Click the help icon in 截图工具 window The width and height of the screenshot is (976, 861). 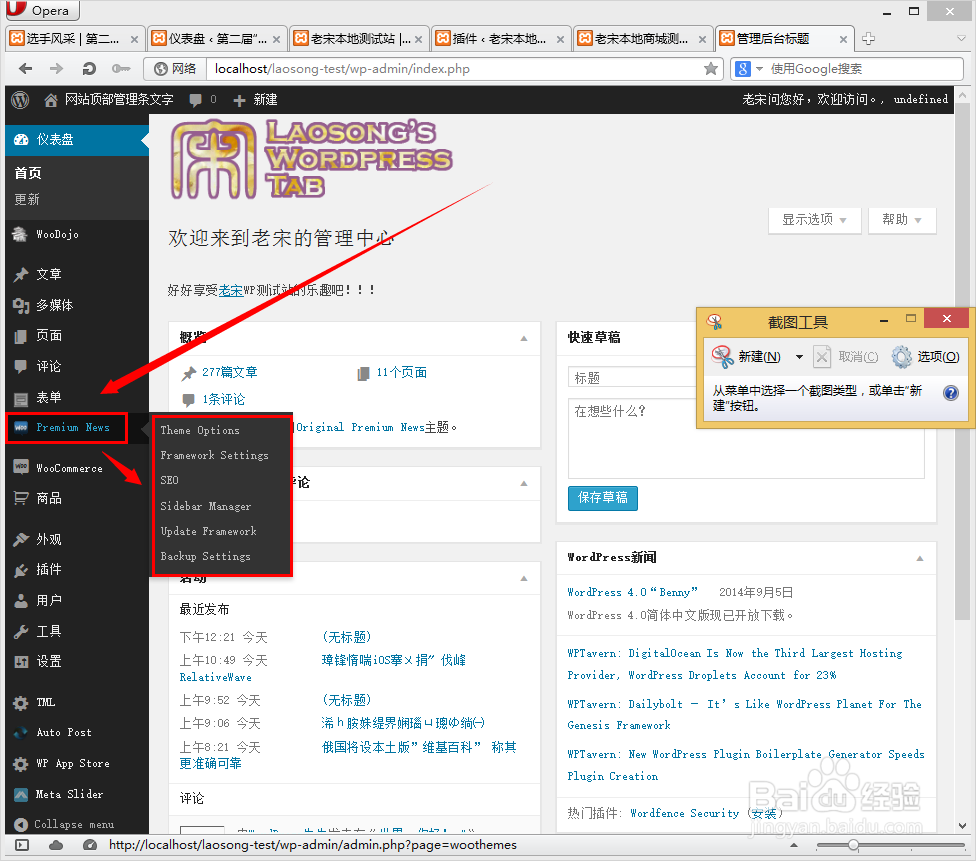(x=950, y=393)
